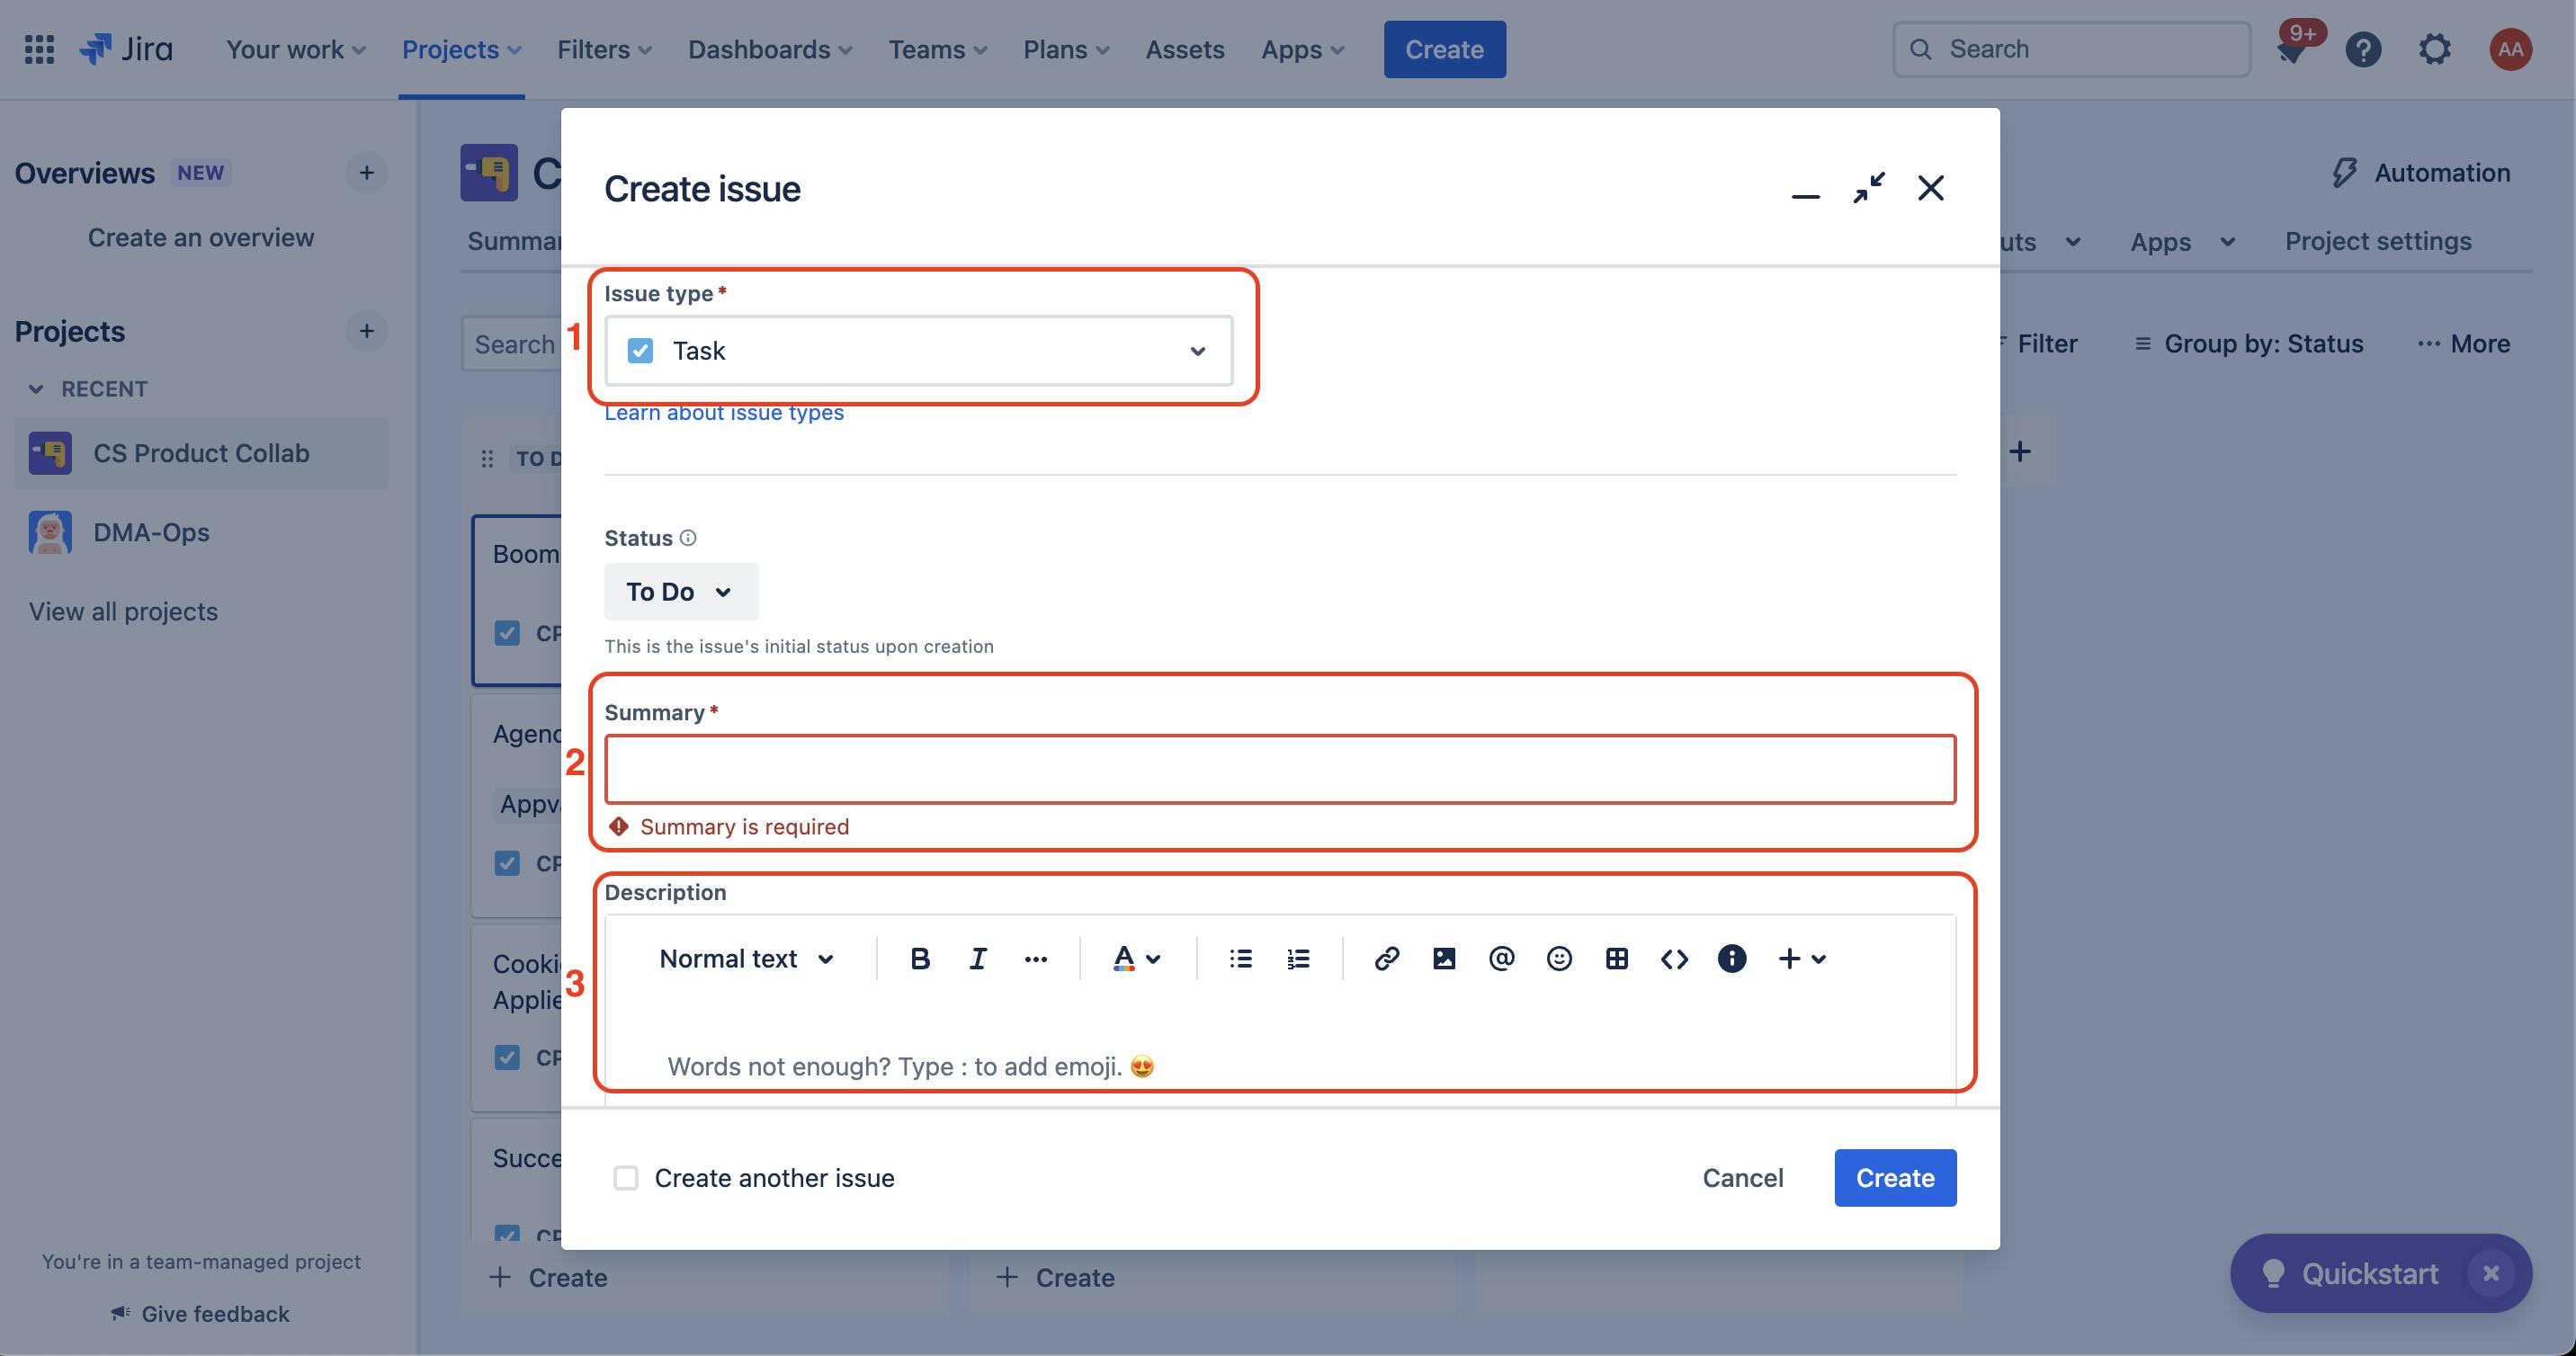Open the text color dropdown
This screenshot has height=1356, width=2576.
click(1137, 958)
